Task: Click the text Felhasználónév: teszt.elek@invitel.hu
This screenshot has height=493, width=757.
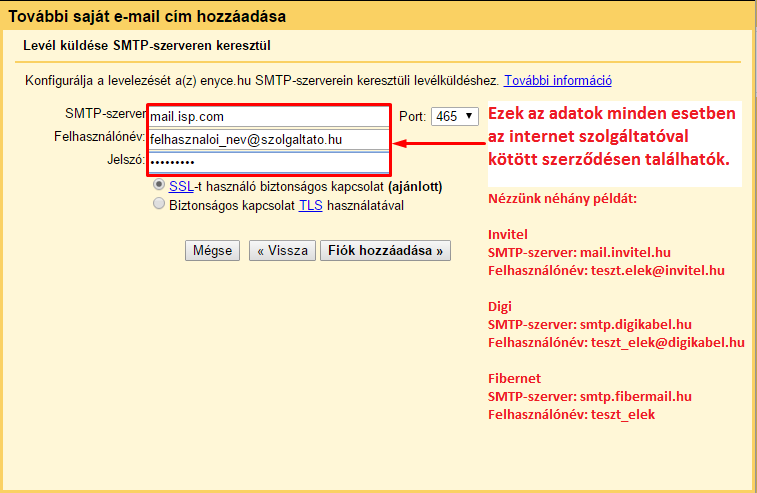Action: (x=606, y=270)
